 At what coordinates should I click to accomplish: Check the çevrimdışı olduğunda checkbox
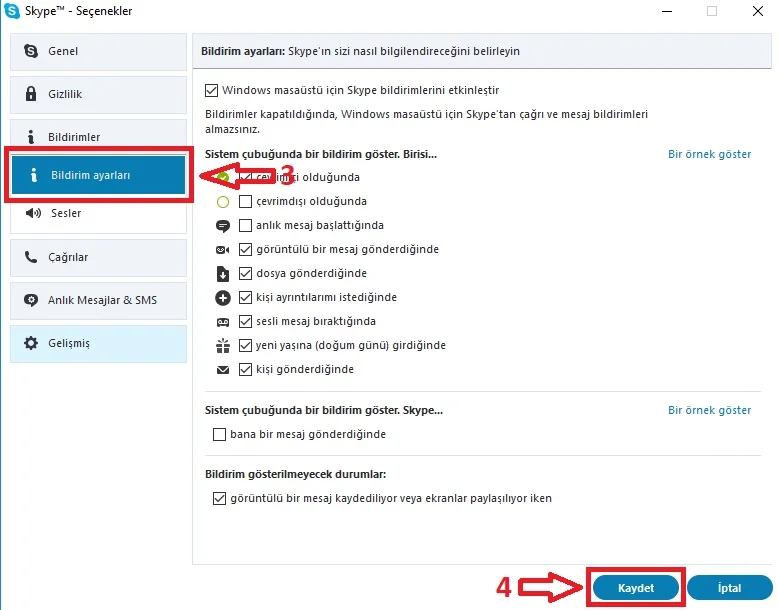[x=245, y=201]
